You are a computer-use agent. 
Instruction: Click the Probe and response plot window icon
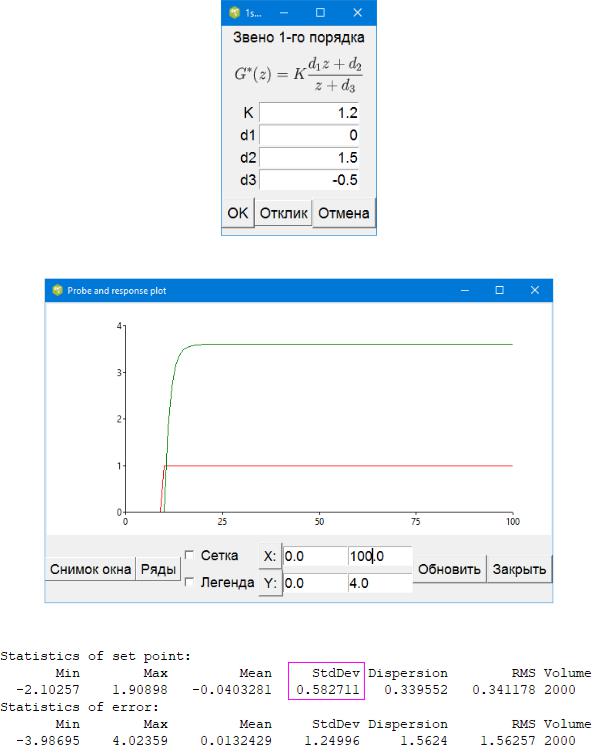click(x=58, y=290)
